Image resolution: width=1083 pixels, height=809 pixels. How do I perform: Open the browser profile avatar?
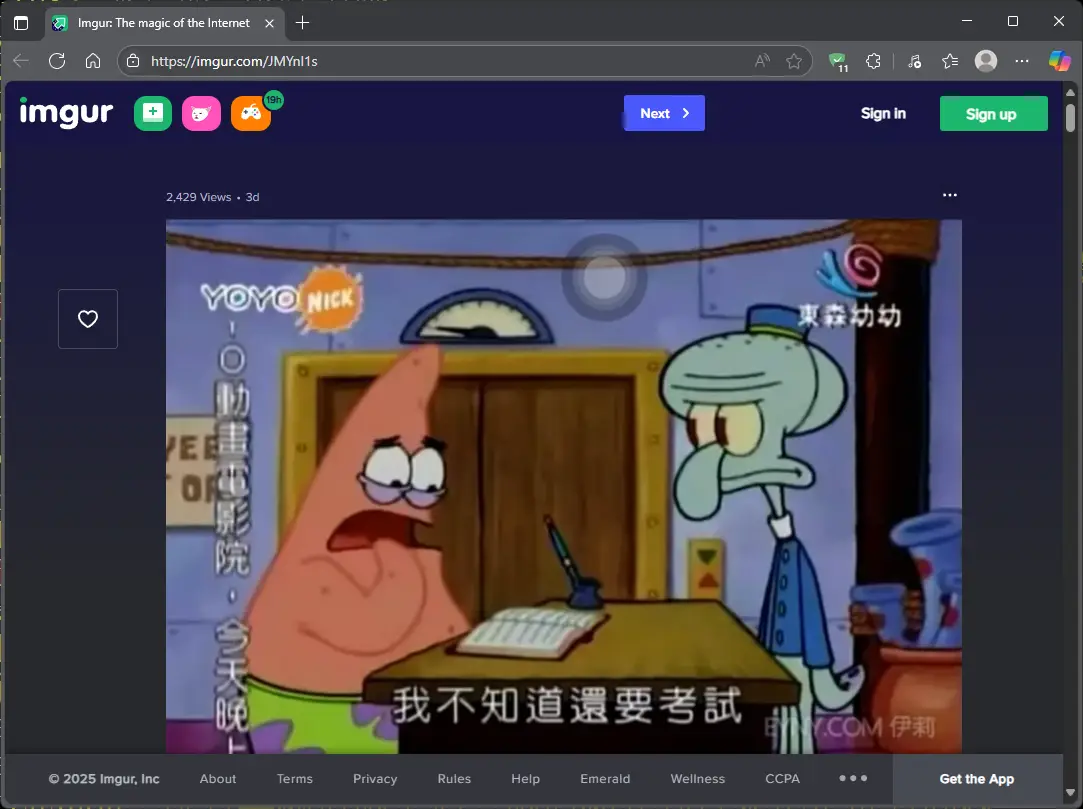[986, 61]
